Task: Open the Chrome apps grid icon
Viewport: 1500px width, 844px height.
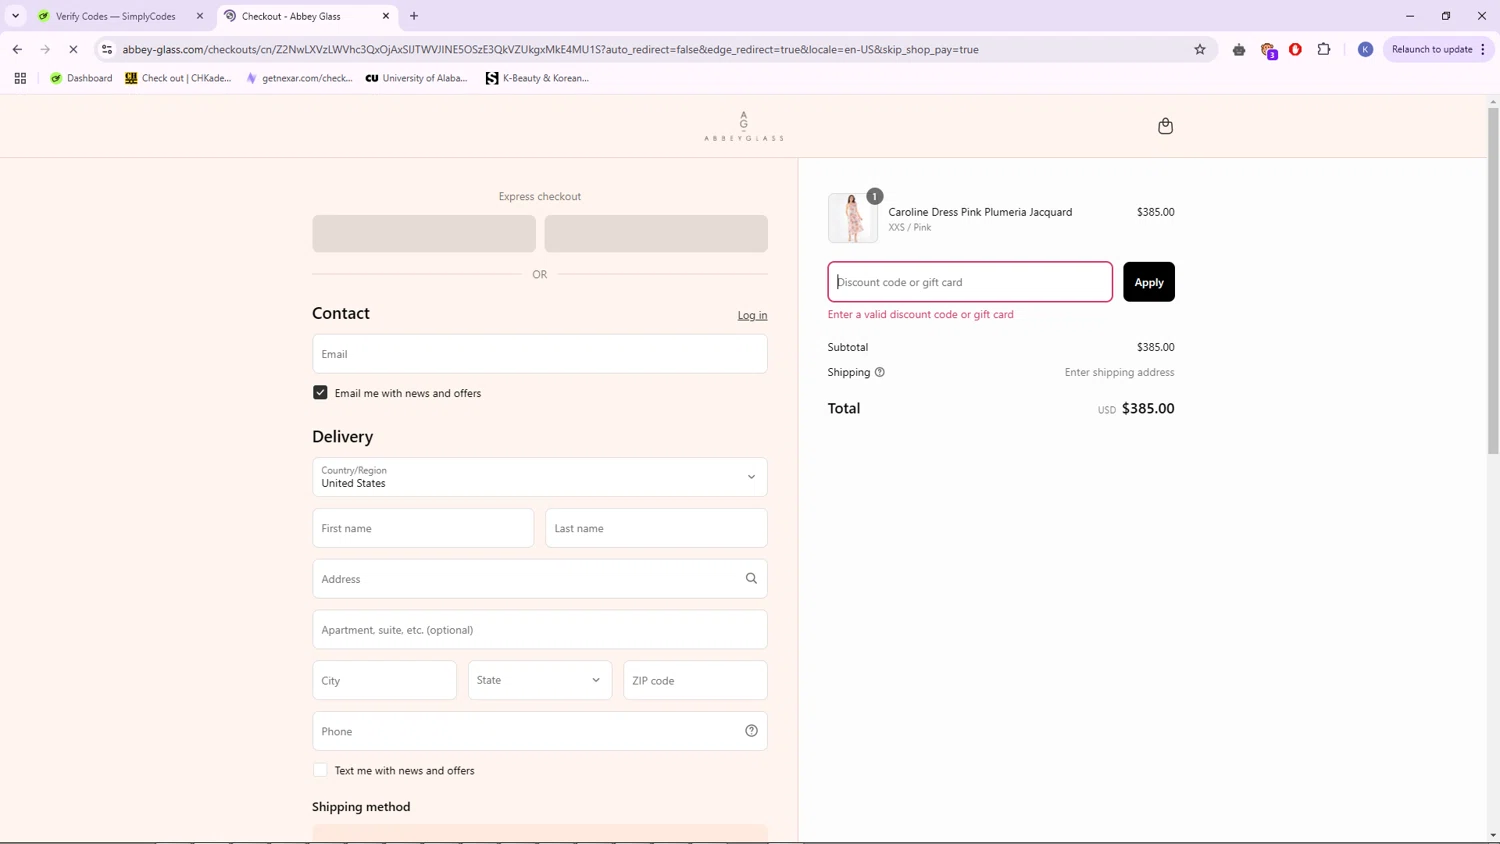Action: tap(20, 78)
